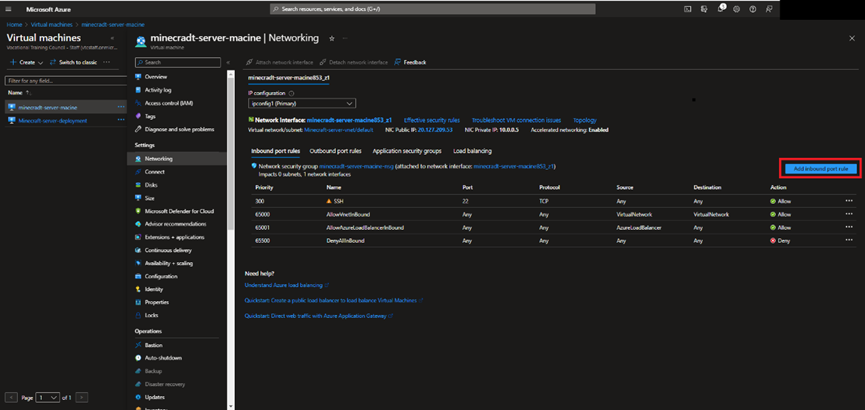Open Directories and subscriptions filter icon
Screen dimensions: 865x410
(x=704, y=9)
